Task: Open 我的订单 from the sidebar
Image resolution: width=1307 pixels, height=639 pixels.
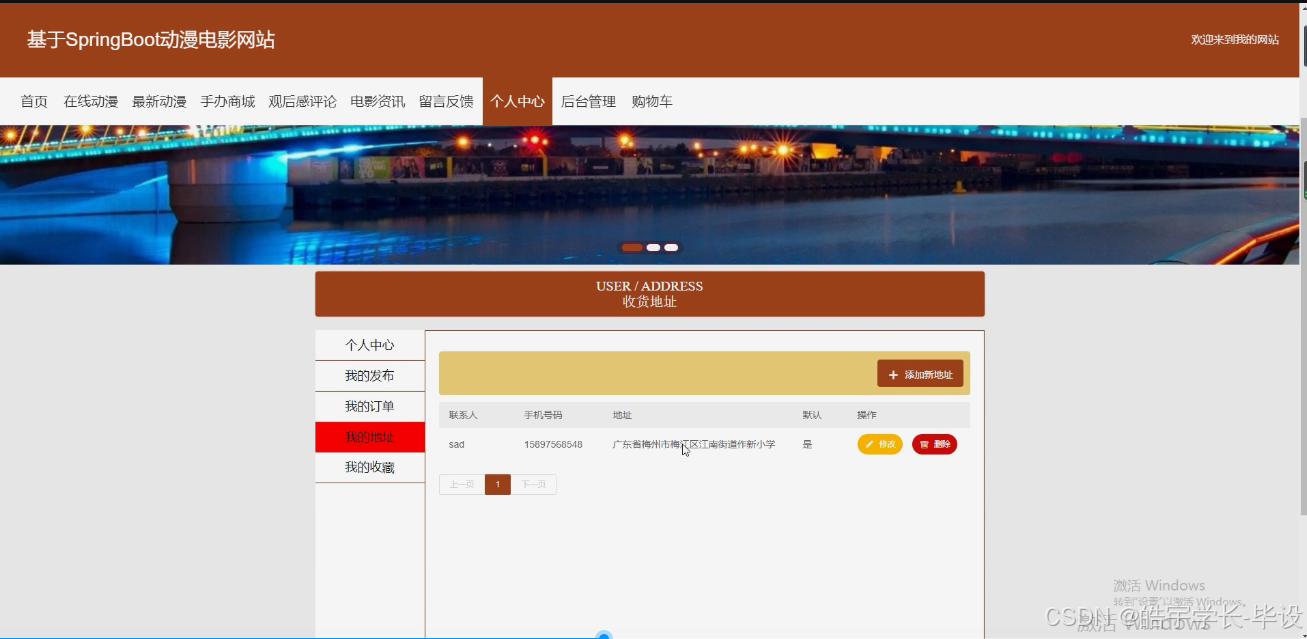Action: coord(370,406)
